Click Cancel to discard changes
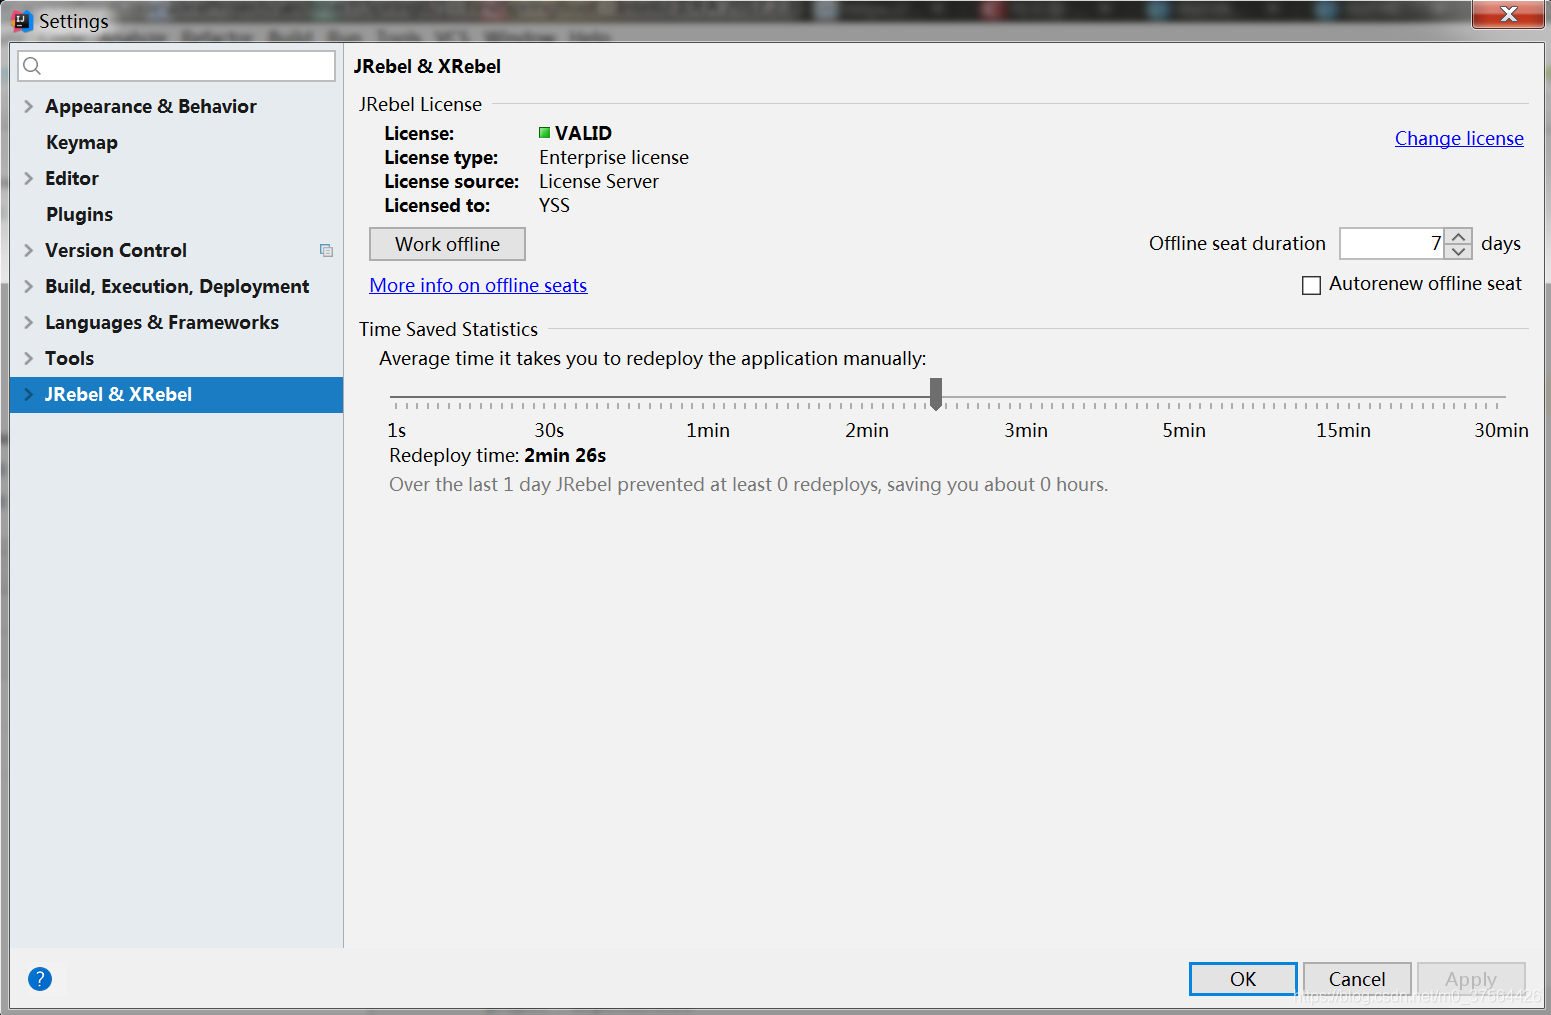Viewport: 1551px width, 1015px height. tap(1357, 979)
